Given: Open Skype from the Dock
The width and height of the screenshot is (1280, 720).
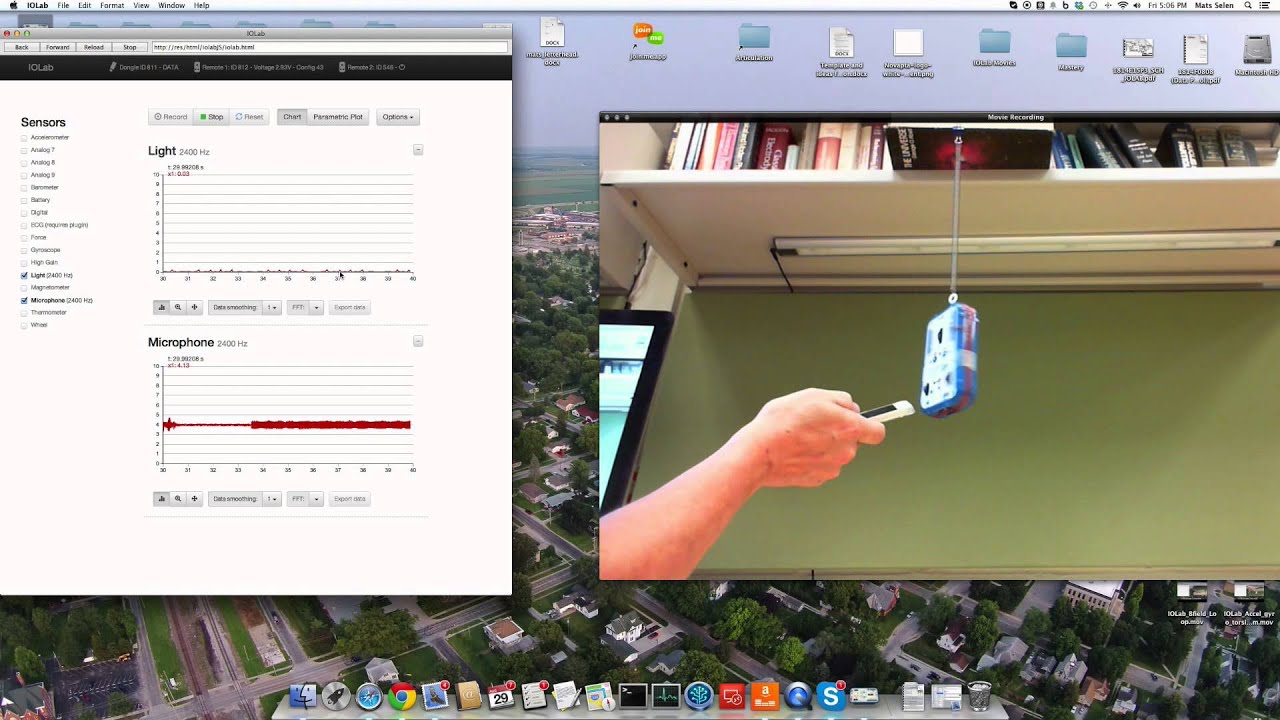Looking at the screenshot, I should (x=831, y=696).
